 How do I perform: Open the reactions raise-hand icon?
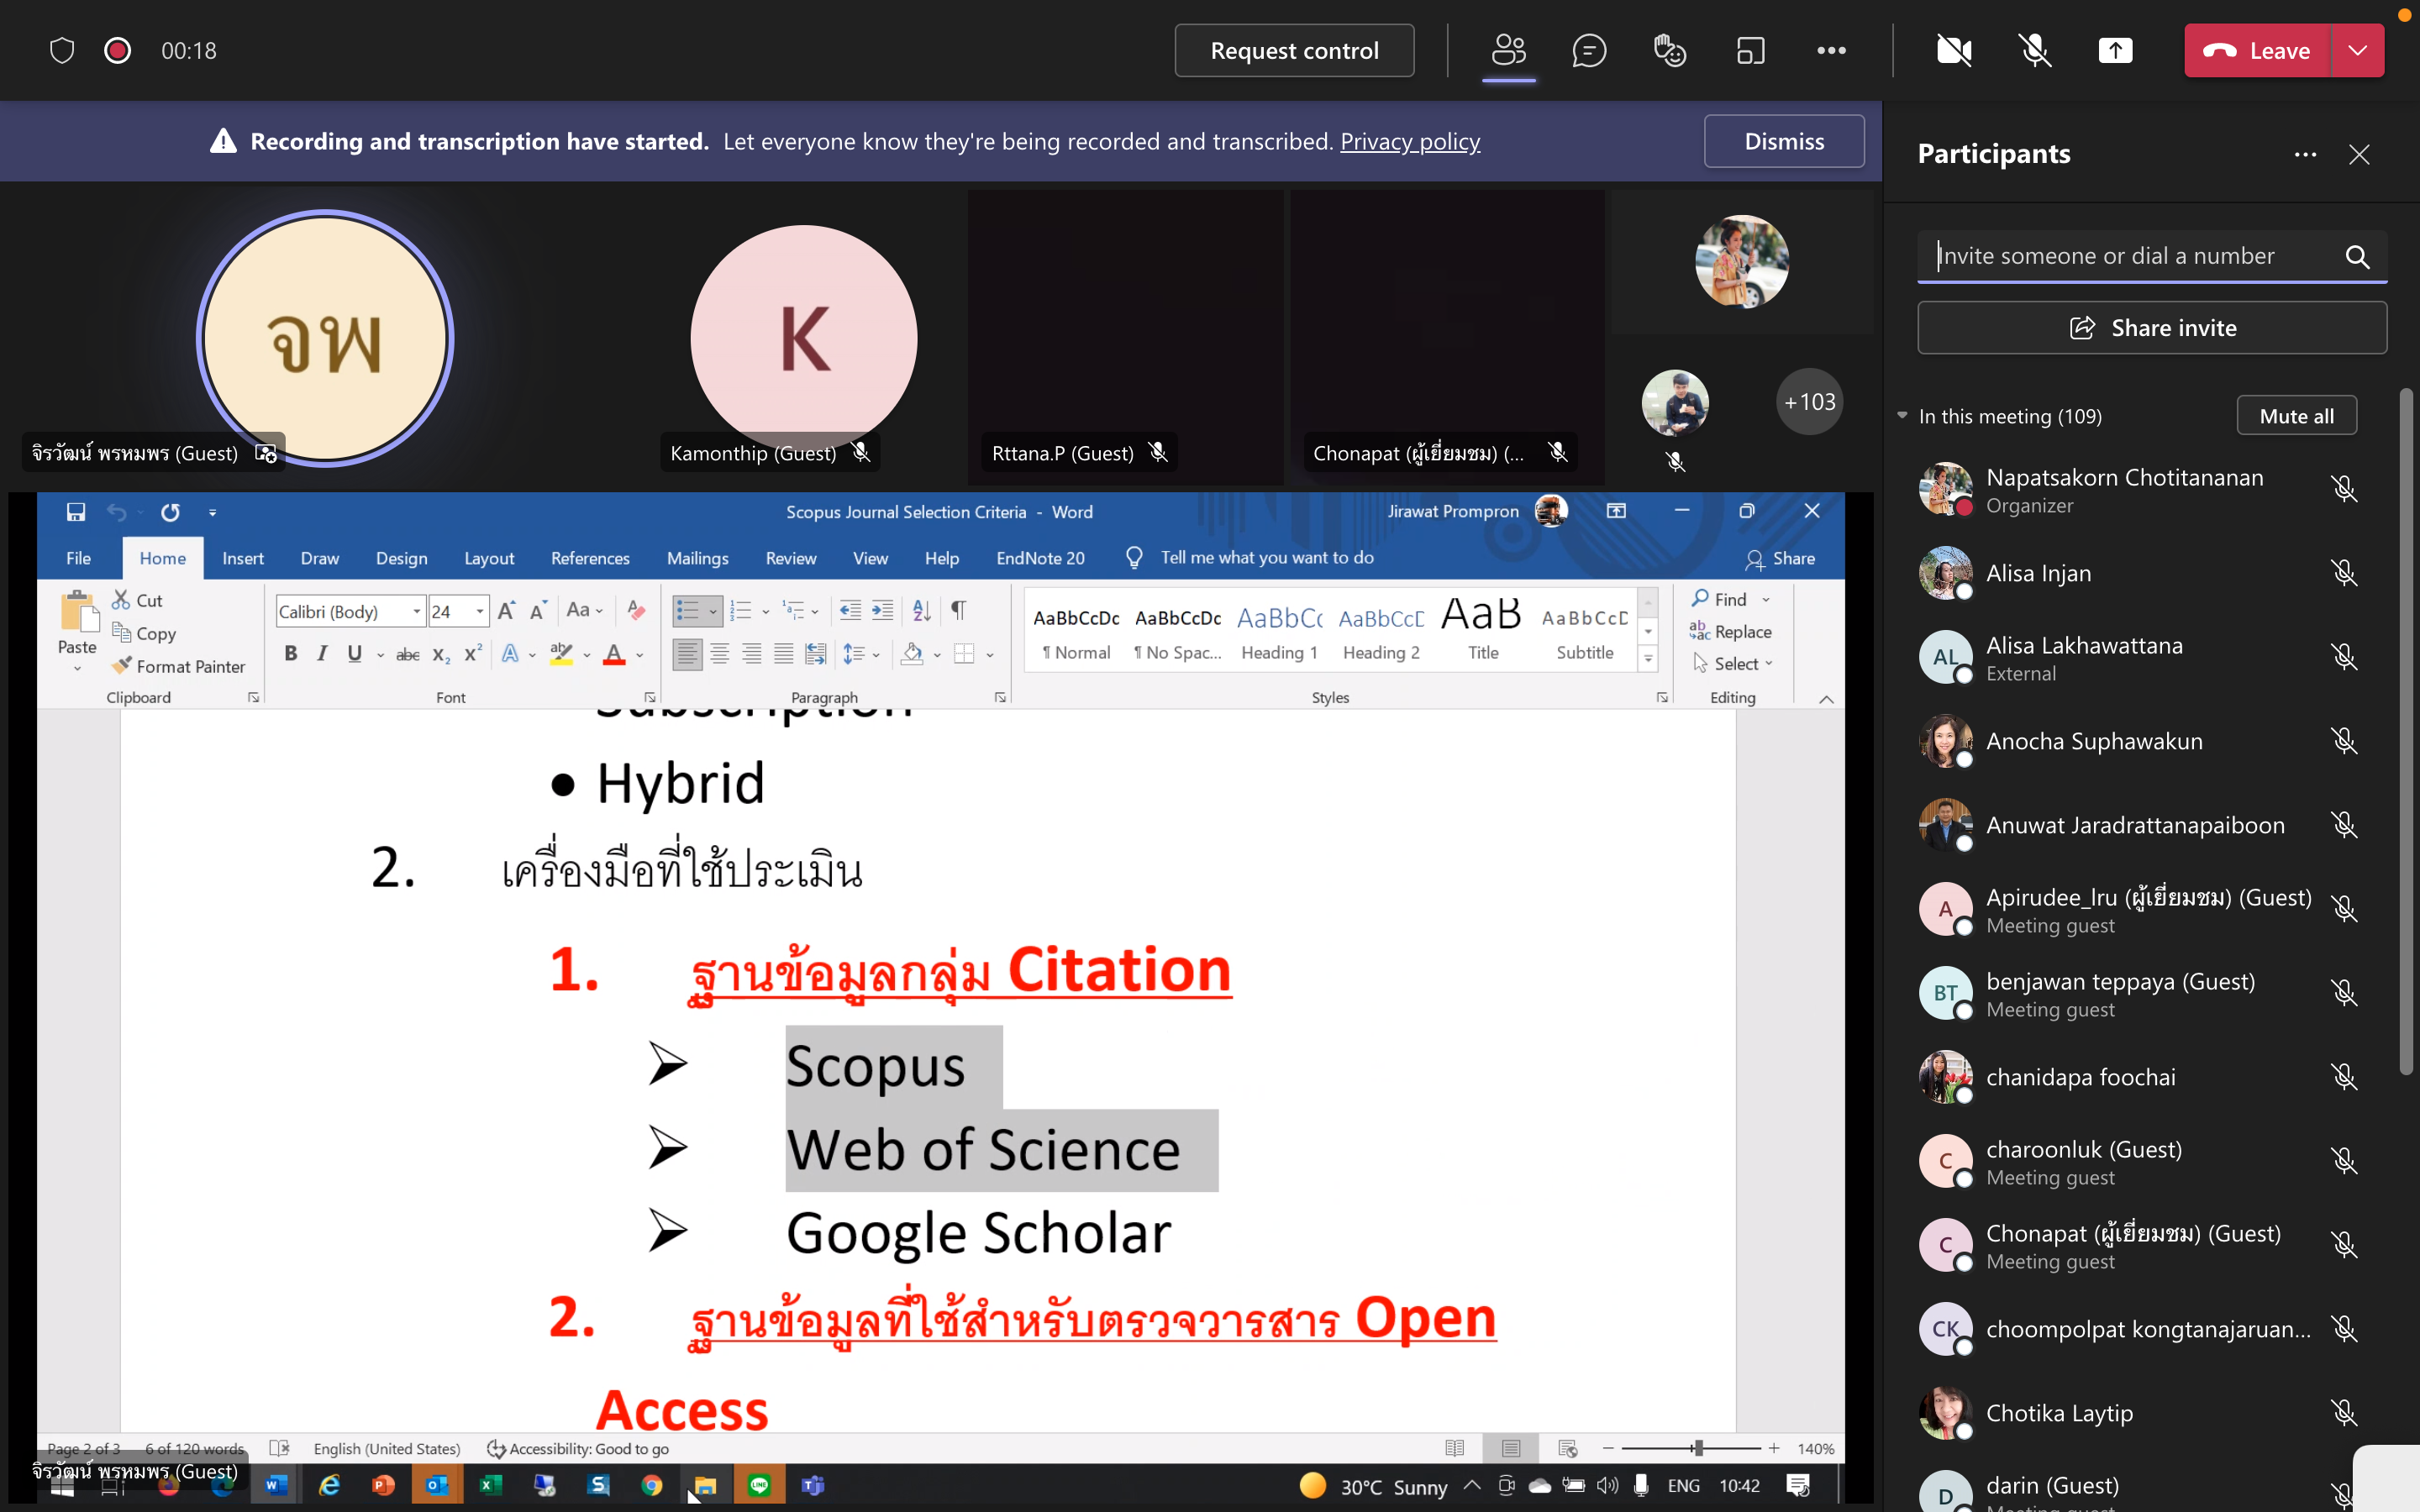pos(1670,50)
